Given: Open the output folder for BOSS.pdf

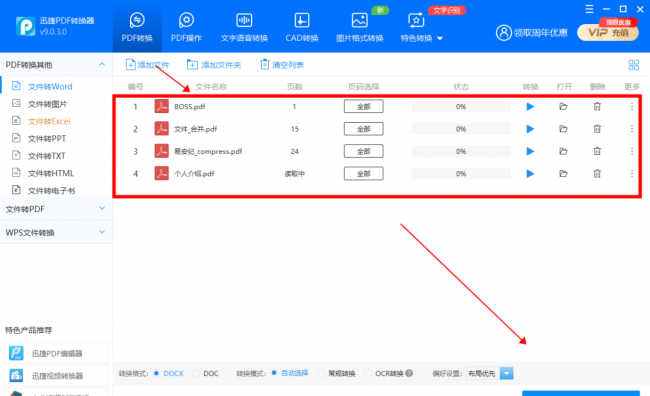Looking at the screenshot, I should coord(563,107).
